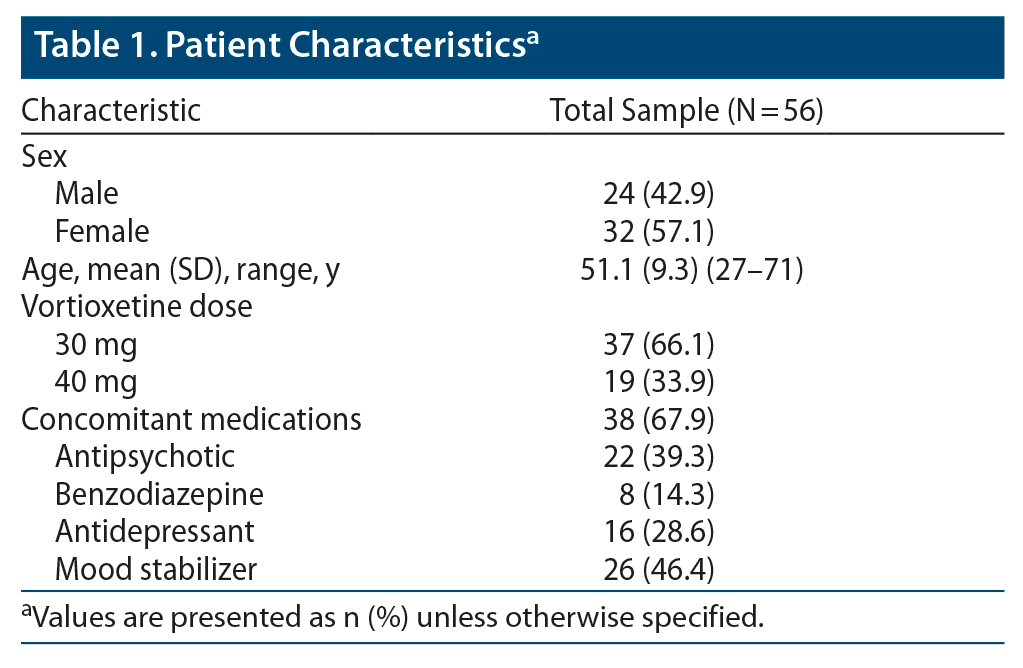Select the "Antidepressant" row label
The height and width of the screenshot is (668, 1023).
click(155, 532)
